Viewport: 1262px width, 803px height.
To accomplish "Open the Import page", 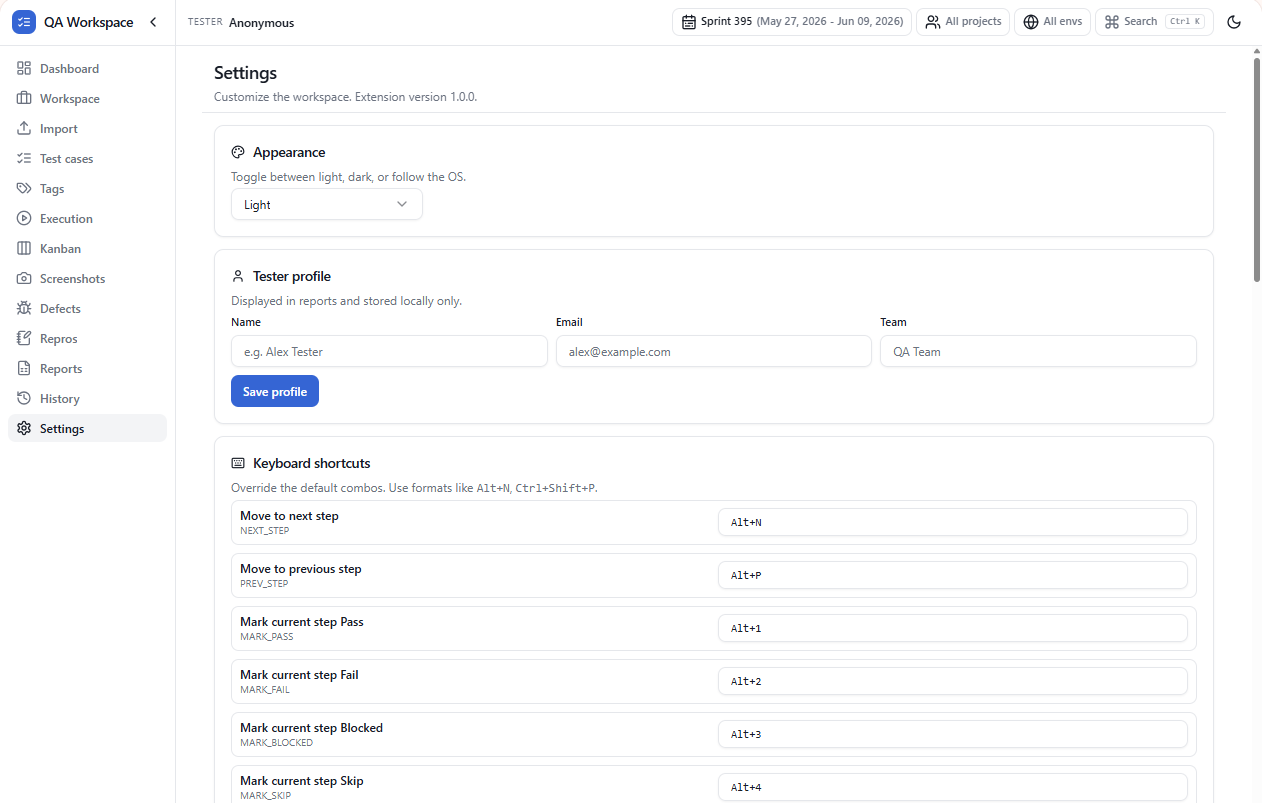I will 87,129.
